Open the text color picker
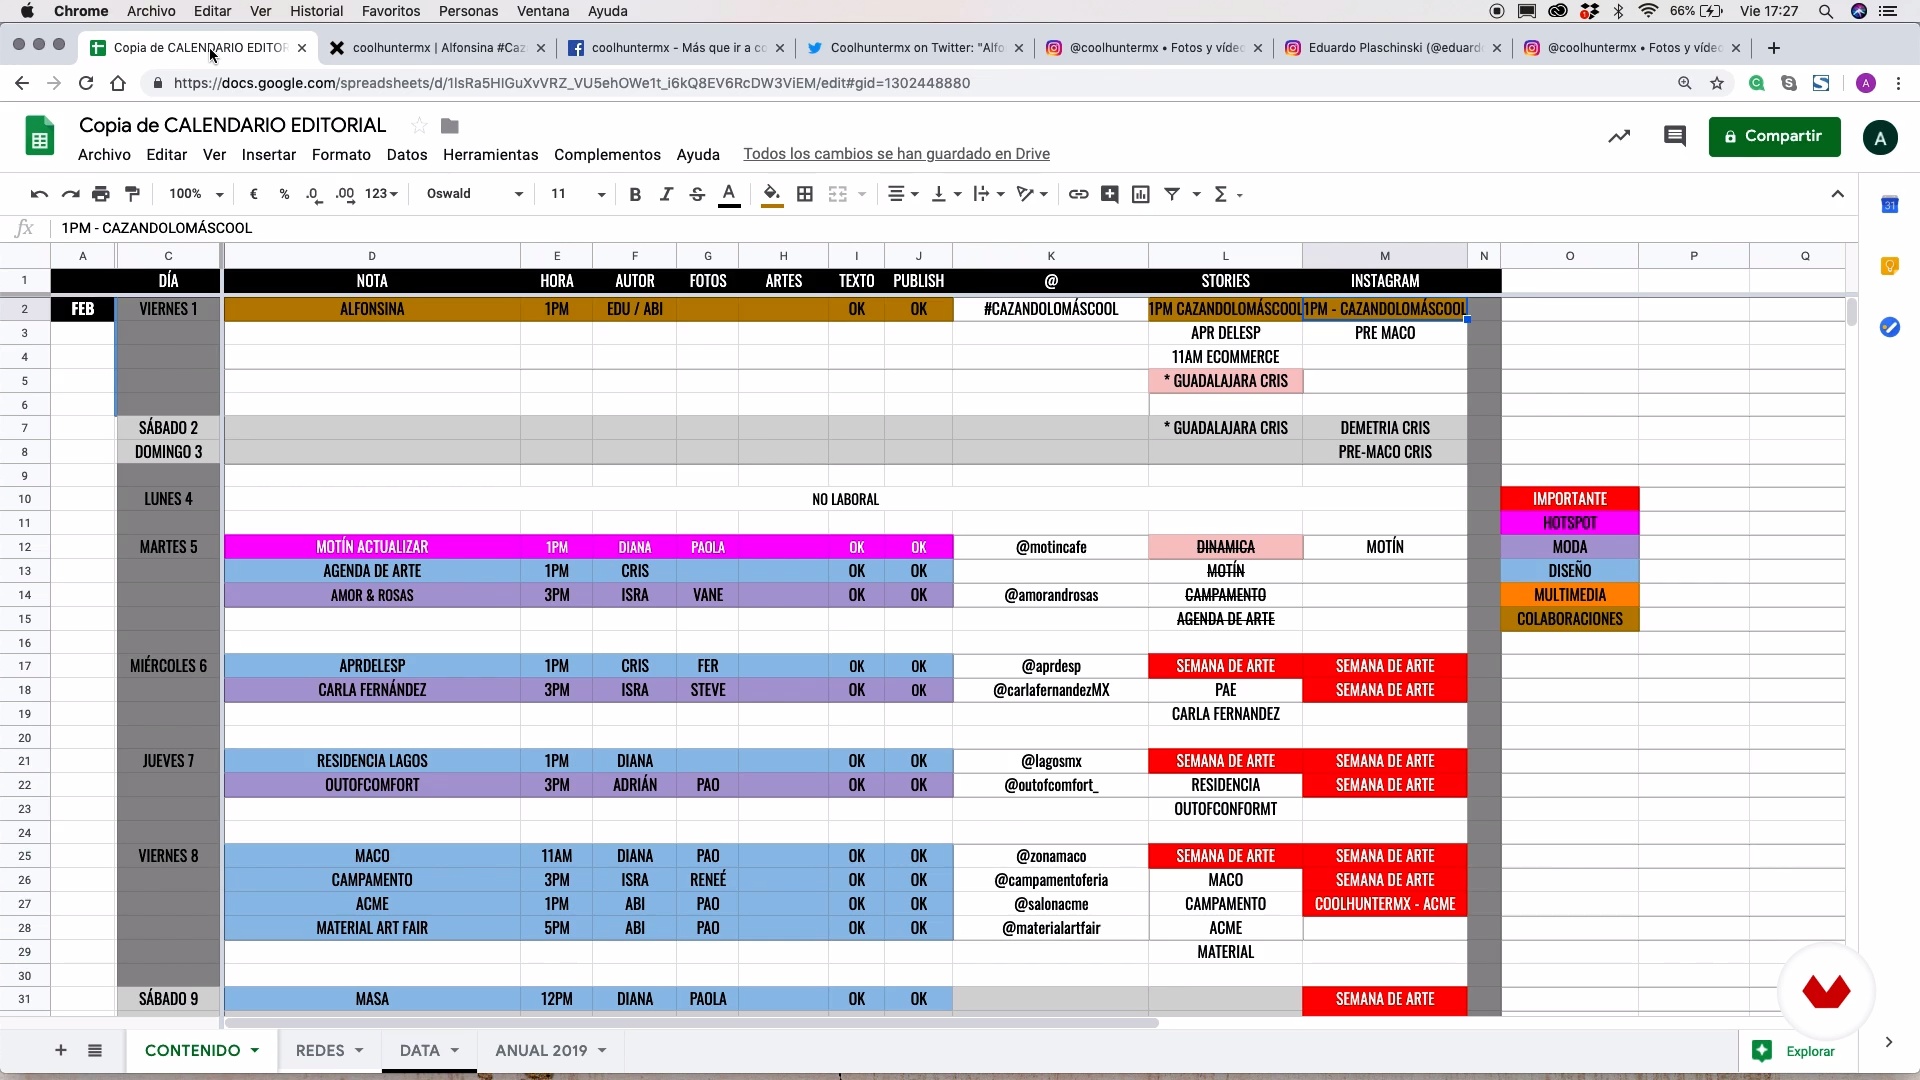 (x=729, y=194)
